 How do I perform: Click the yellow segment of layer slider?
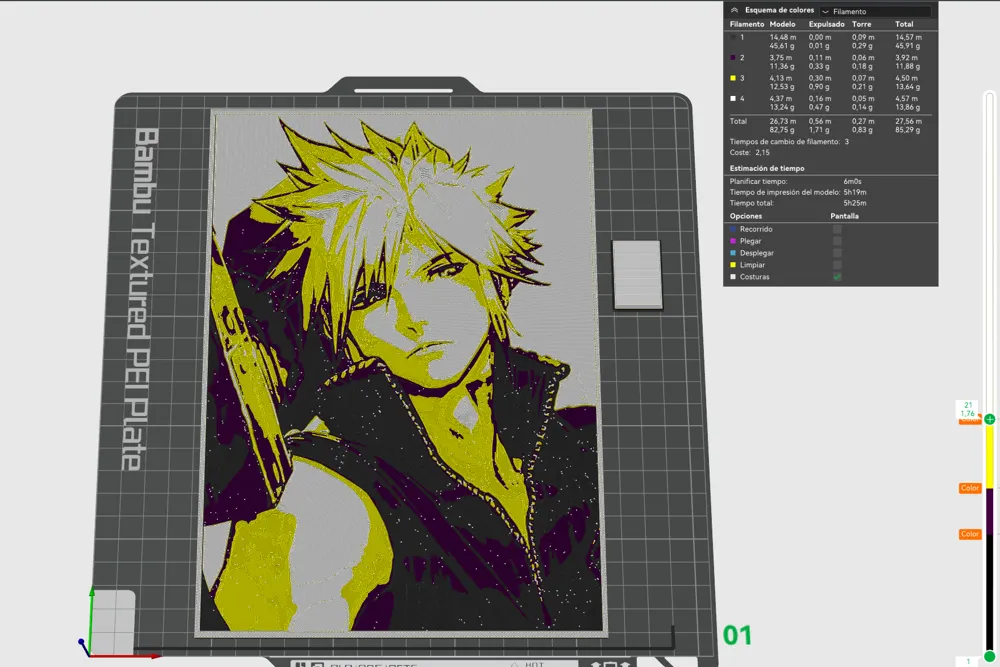click(989, 457)
